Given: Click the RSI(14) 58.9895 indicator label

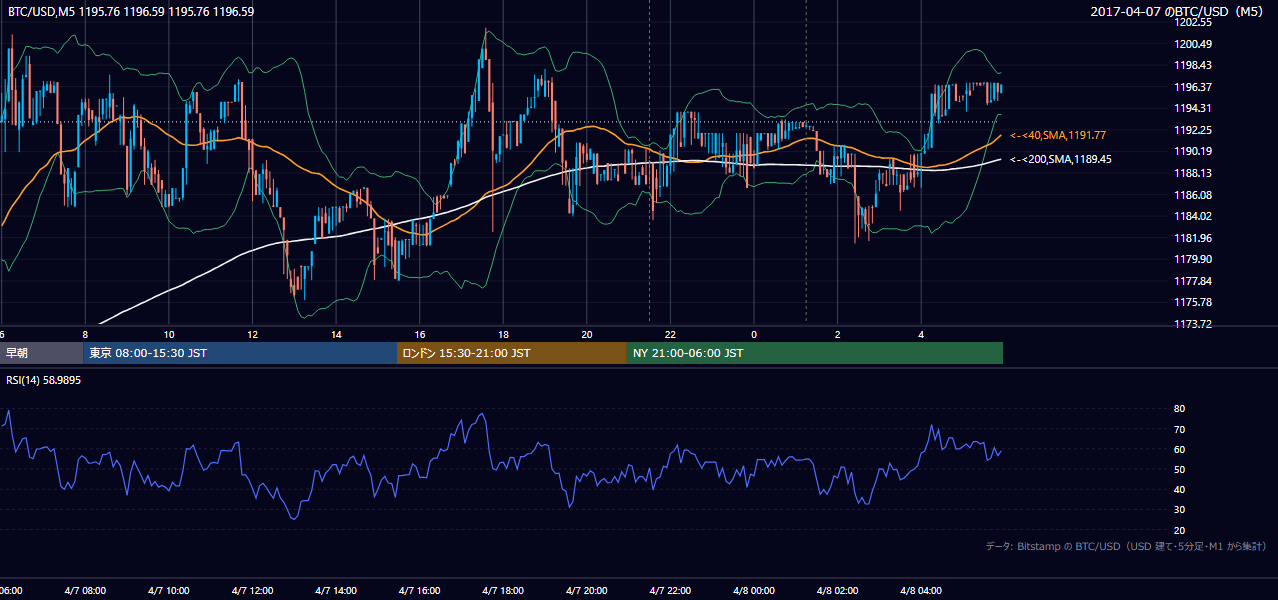Looking at the screenshot, I should (x=44, y=381).
